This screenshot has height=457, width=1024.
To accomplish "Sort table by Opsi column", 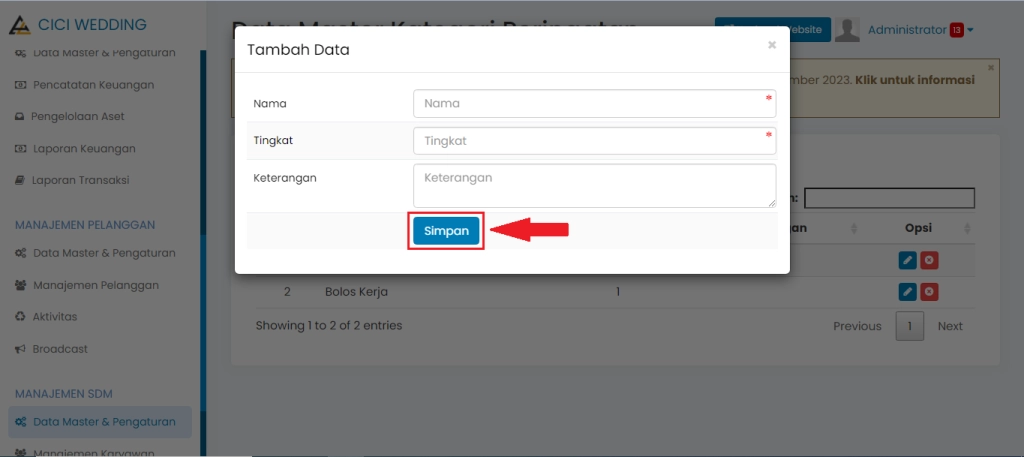I will pyautogui.click(x=918, y=228).
